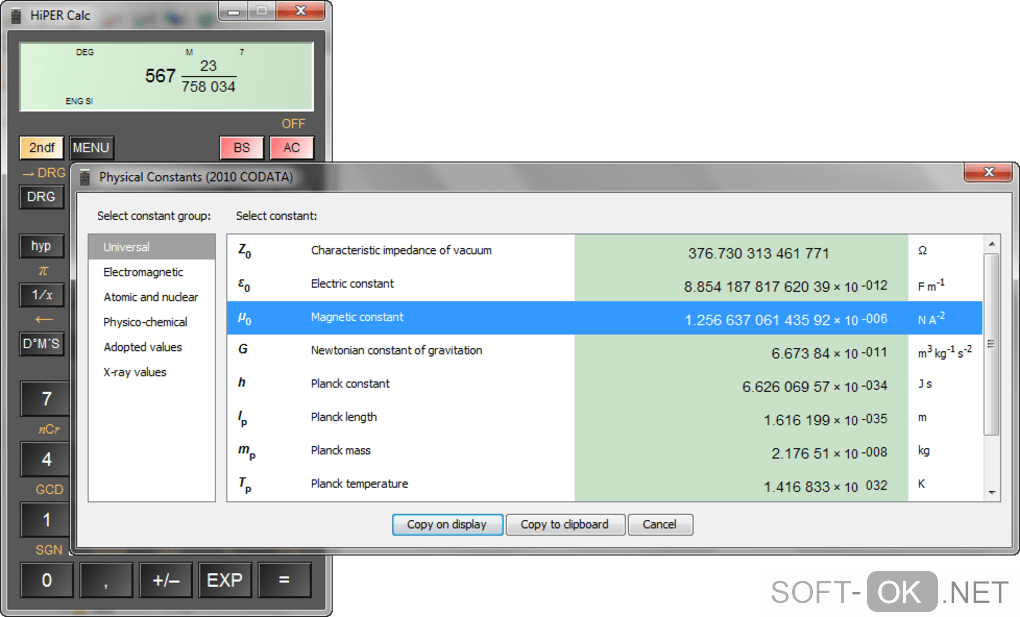Cancel the Physical Constants dialog
1020x617 pixels.
660,525
